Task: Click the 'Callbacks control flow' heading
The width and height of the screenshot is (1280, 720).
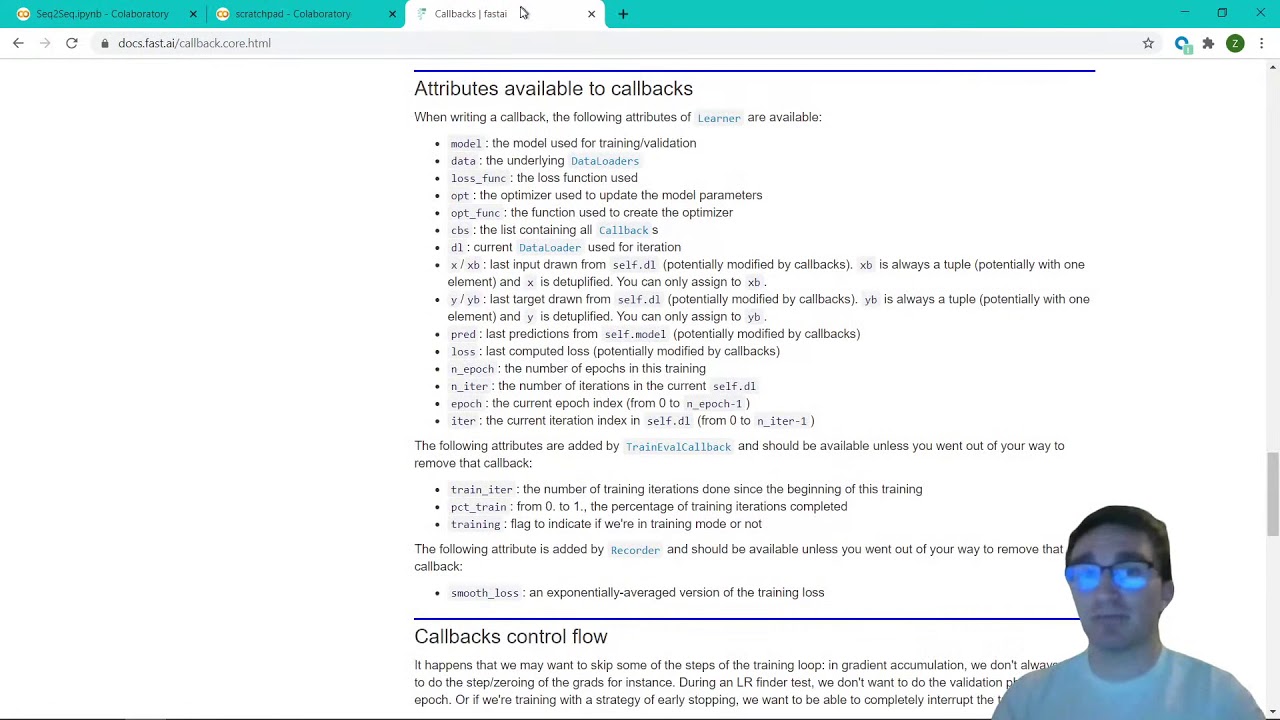Action: coord(511,637)
